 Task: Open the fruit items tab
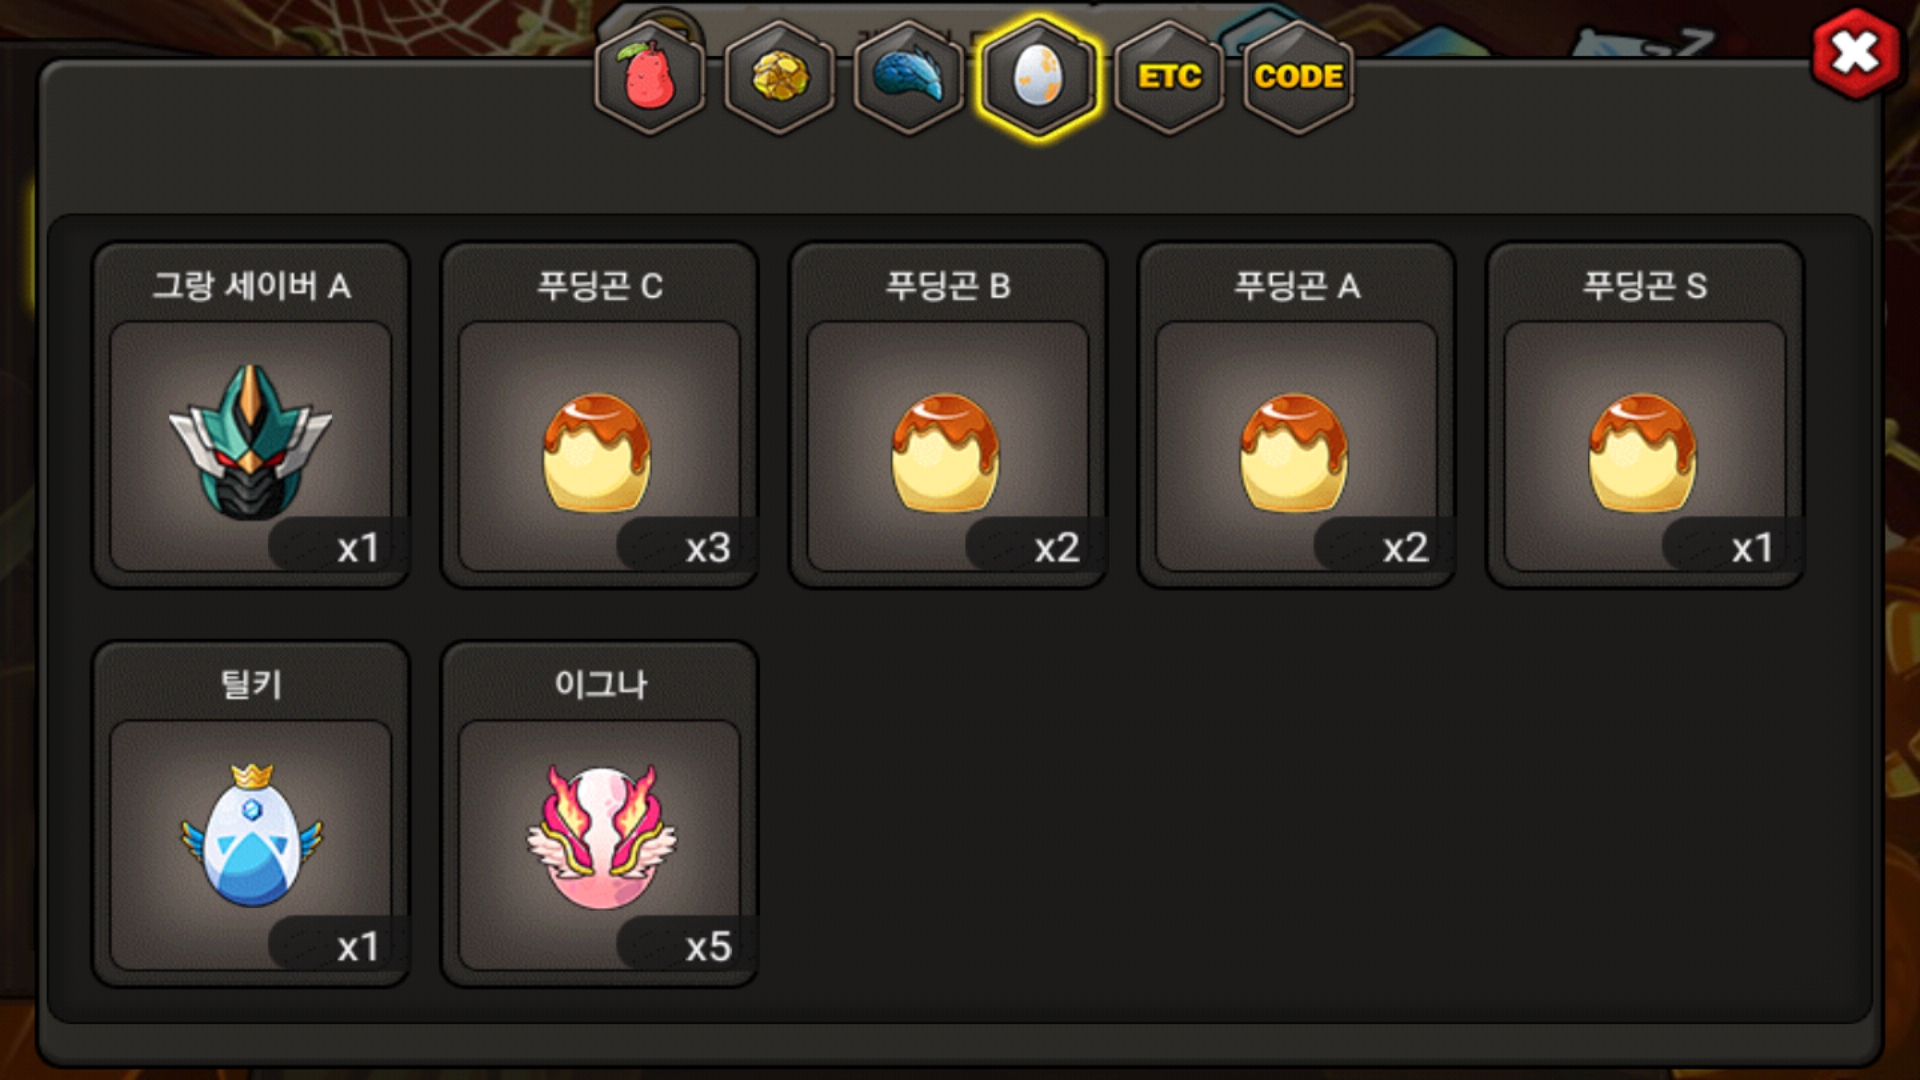650,77
